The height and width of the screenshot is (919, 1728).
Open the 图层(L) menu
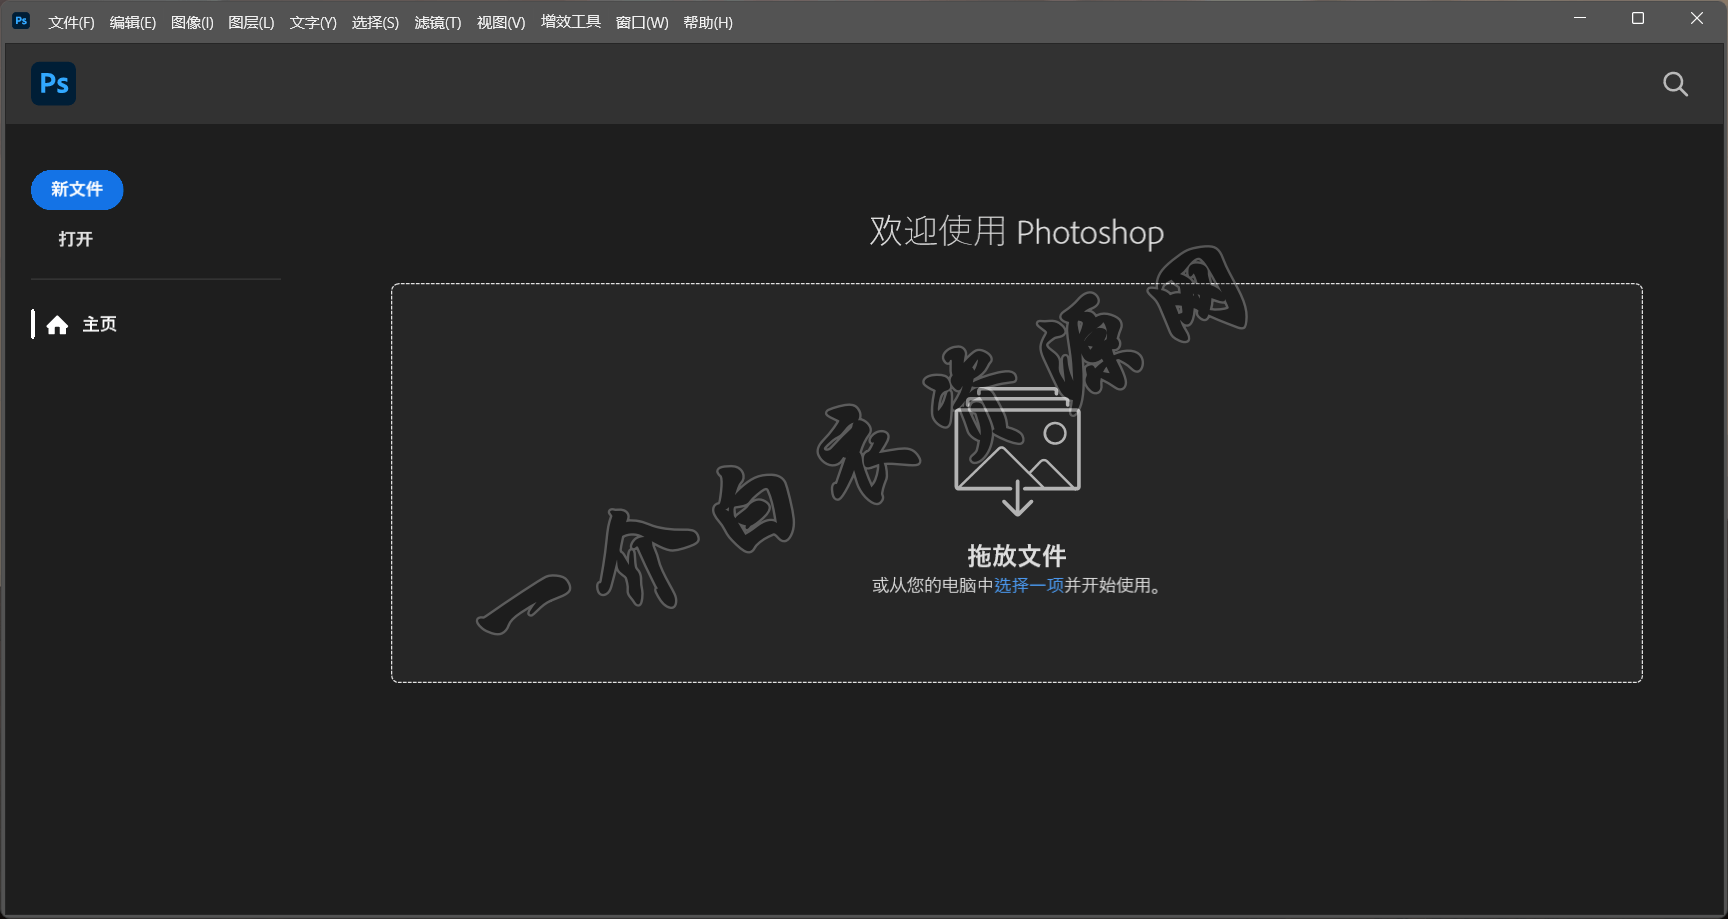251,23
